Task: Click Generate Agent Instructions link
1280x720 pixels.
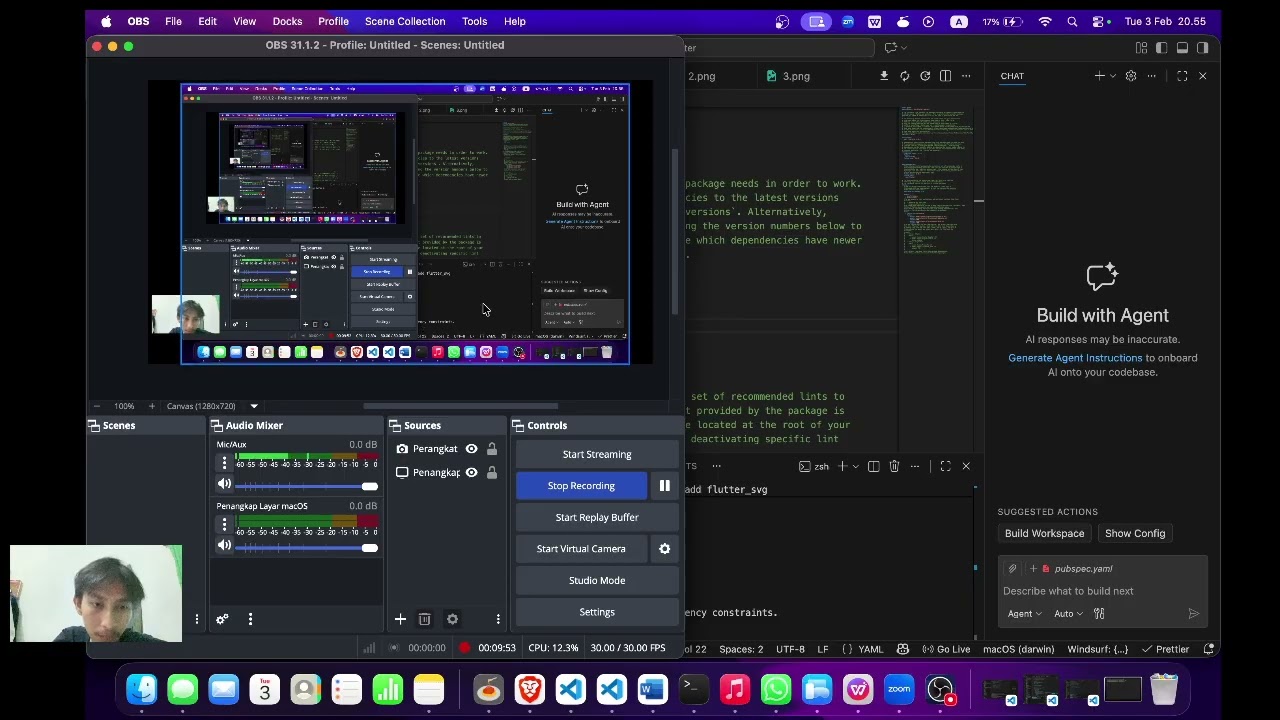Action: (1075, 358)
